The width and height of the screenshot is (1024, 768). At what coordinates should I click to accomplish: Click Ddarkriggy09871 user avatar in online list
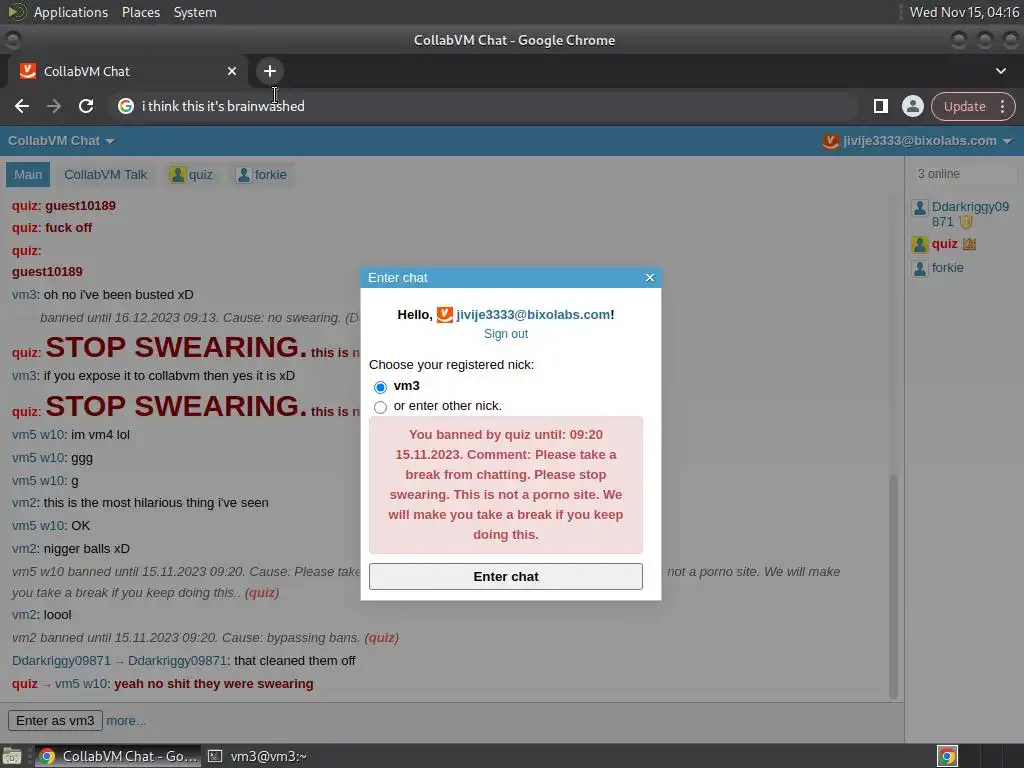pyautogui.click(x=920, y=208)
